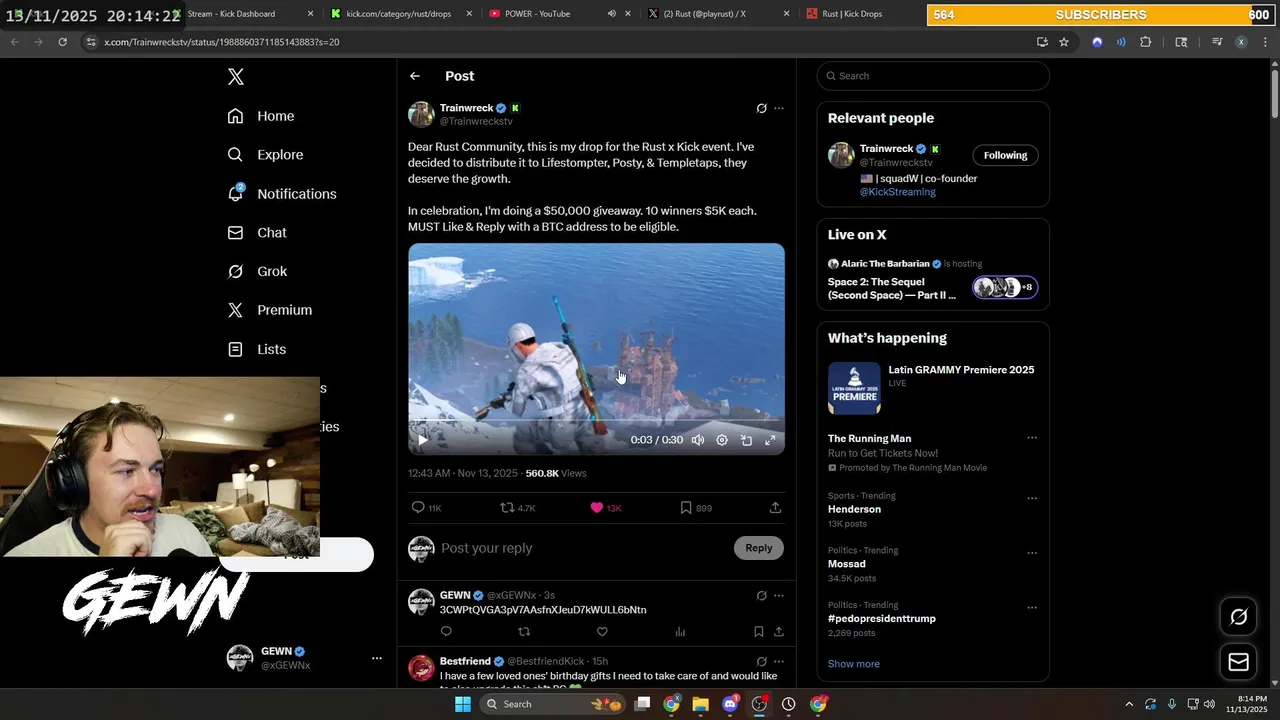Click the Windows taskbar Search box

coord(552,704)
